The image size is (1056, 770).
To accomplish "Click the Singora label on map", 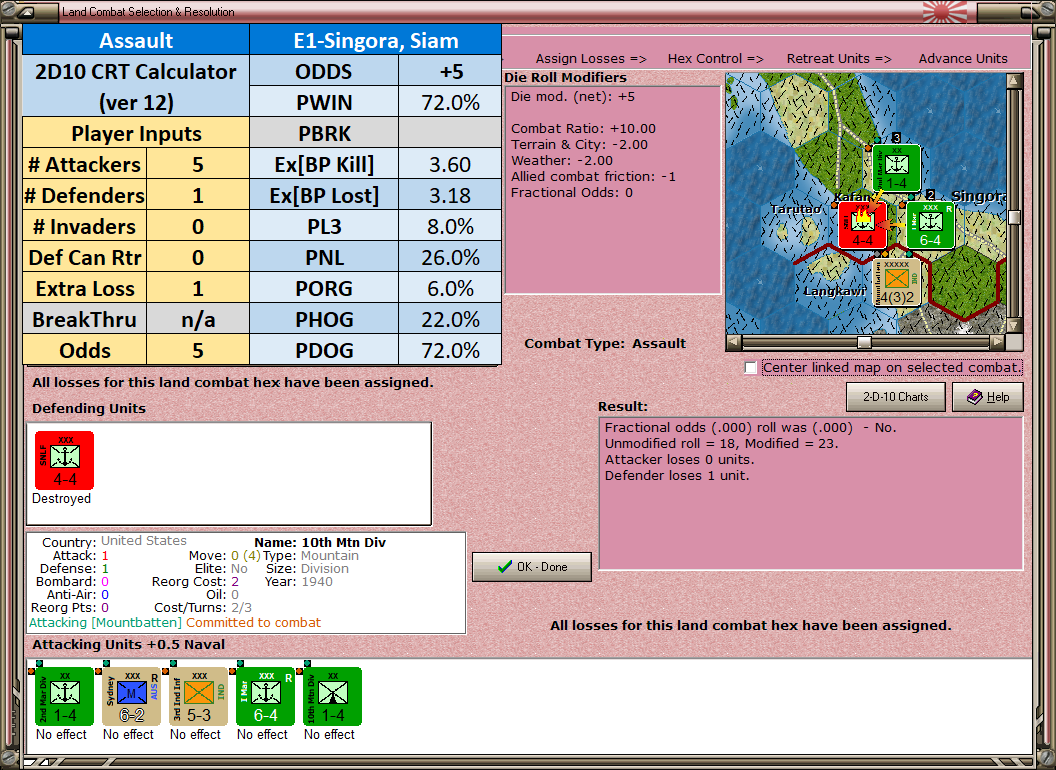I will coord(979,196).
